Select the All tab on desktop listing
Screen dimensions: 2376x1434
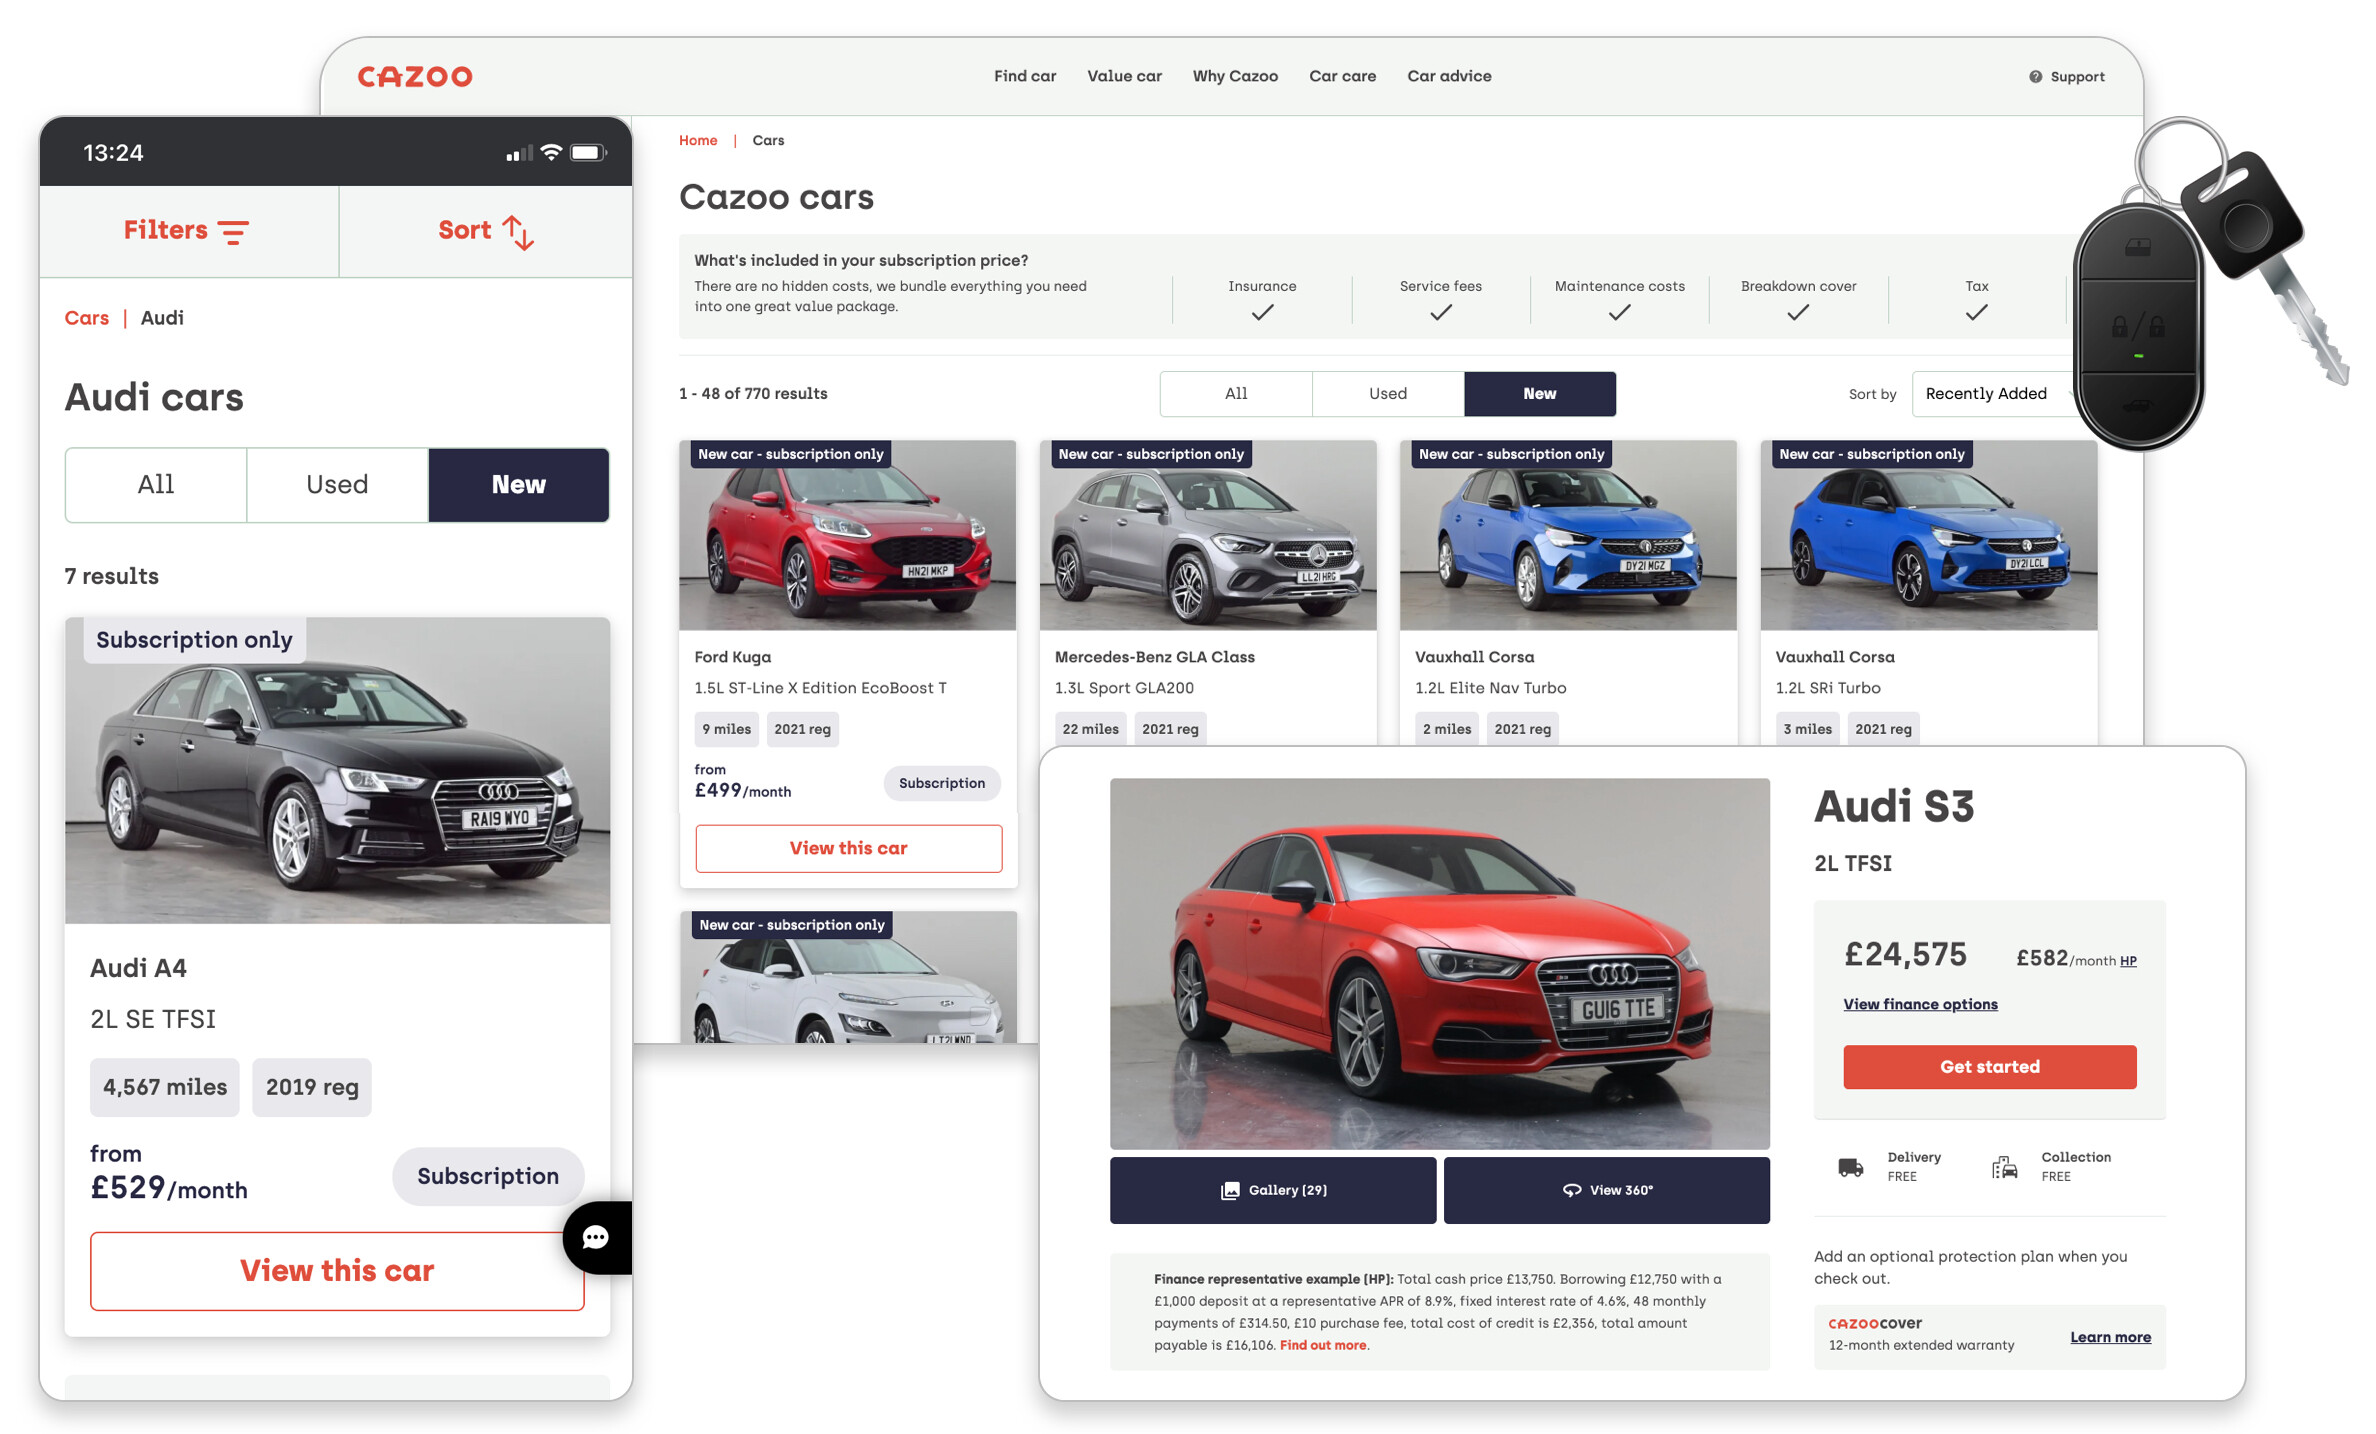[1236, 394]
